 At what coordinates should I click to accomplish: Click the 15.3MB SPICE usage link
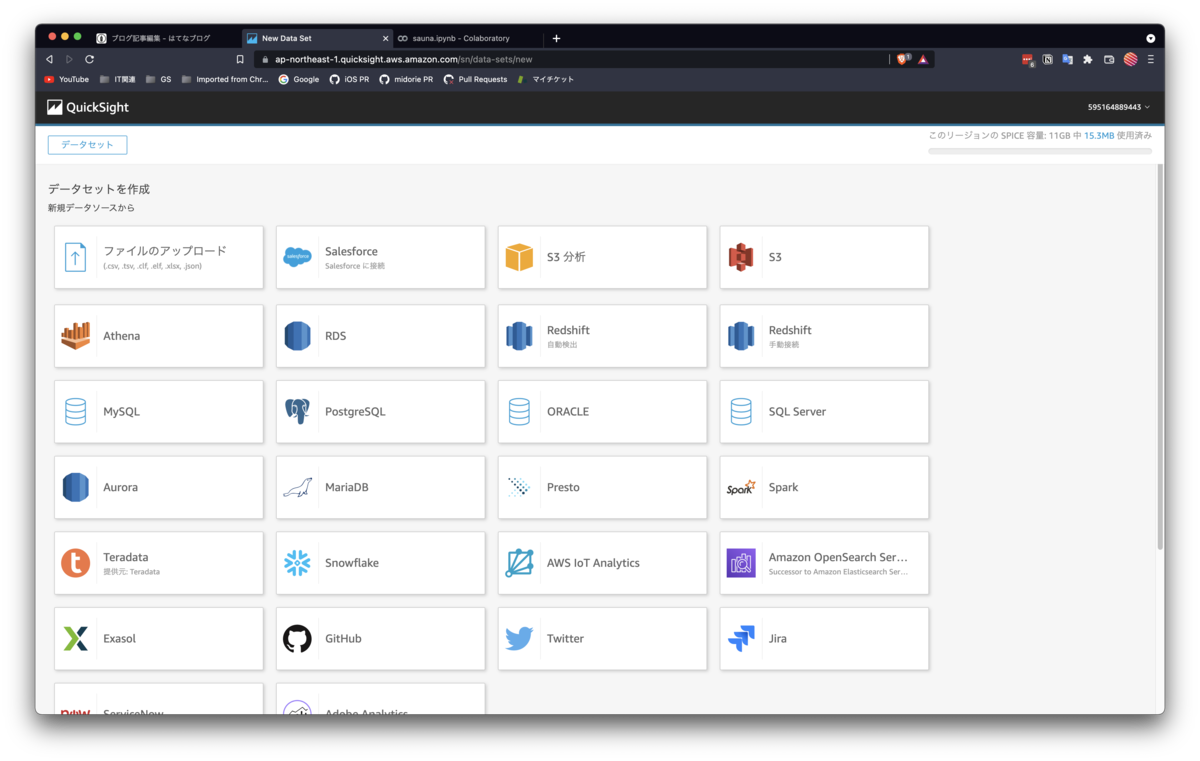point(1099,135)
